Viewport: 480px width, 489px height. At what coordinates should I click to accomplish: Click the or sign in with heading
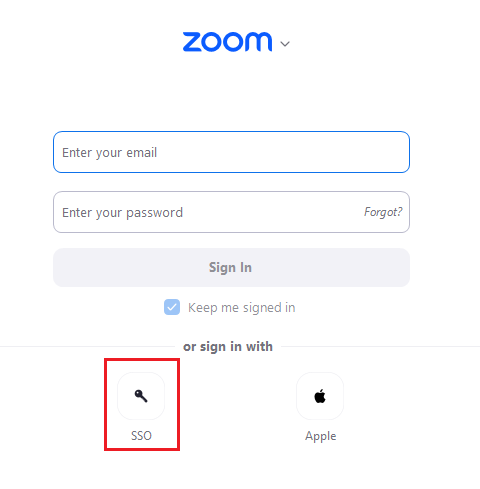(228, 347)
